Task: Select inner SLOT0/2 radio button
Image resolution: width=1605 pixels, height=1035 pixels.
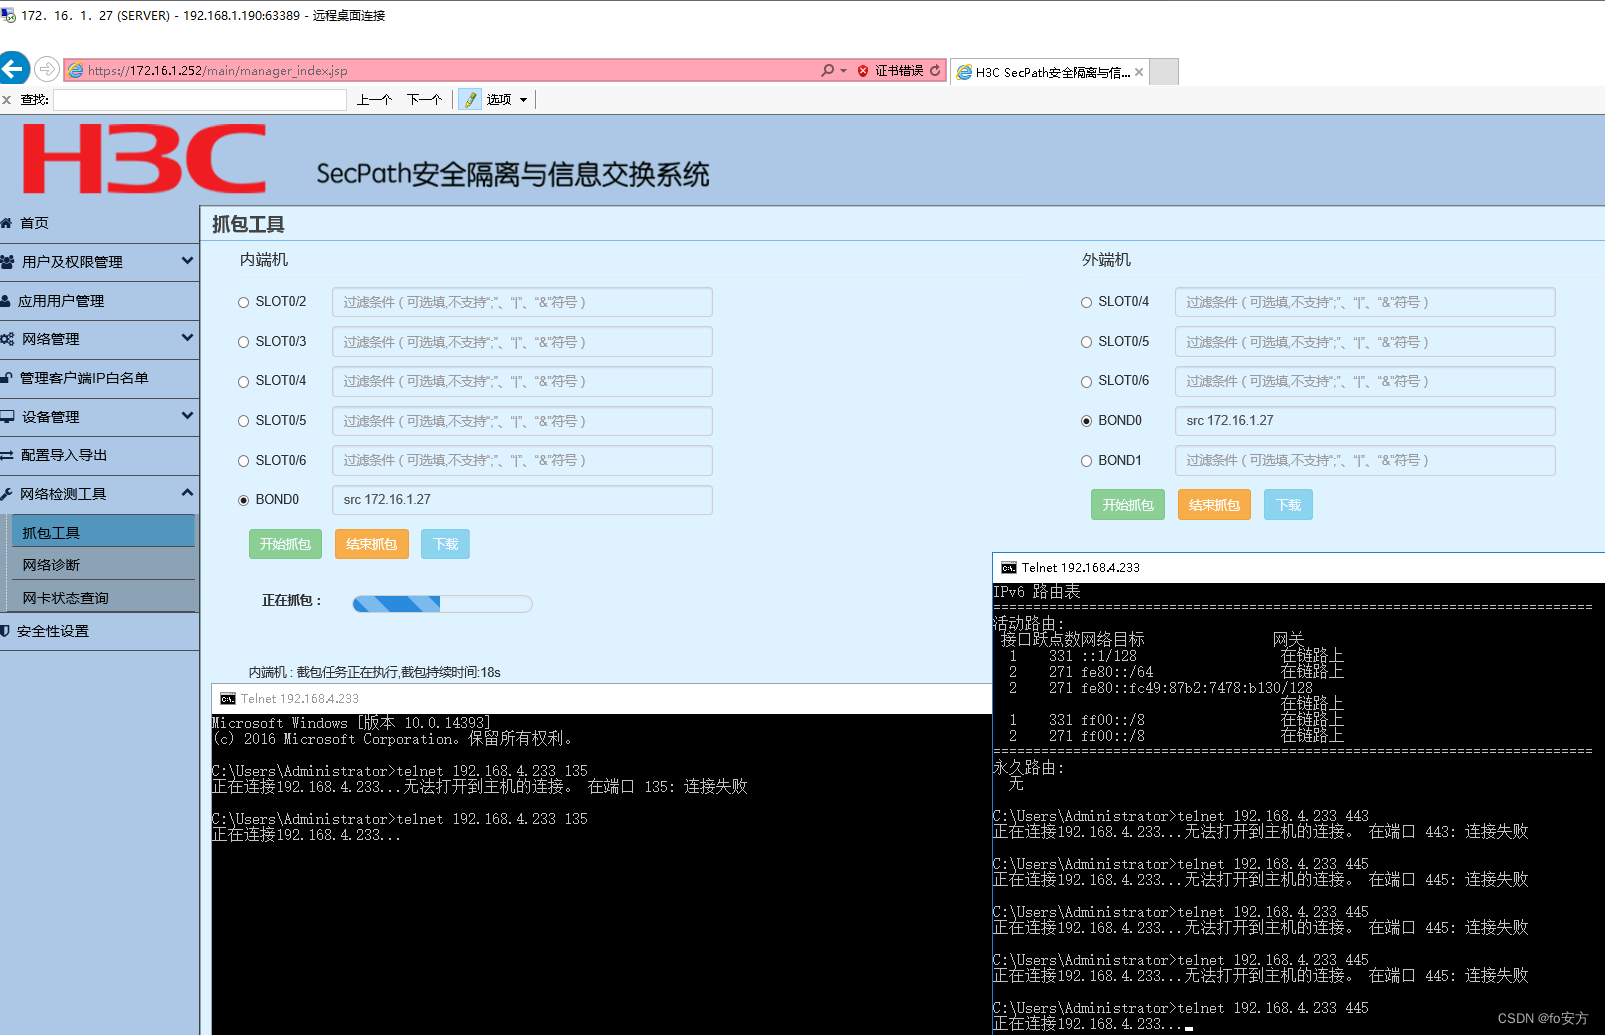Action: click(x=243, y=302)
